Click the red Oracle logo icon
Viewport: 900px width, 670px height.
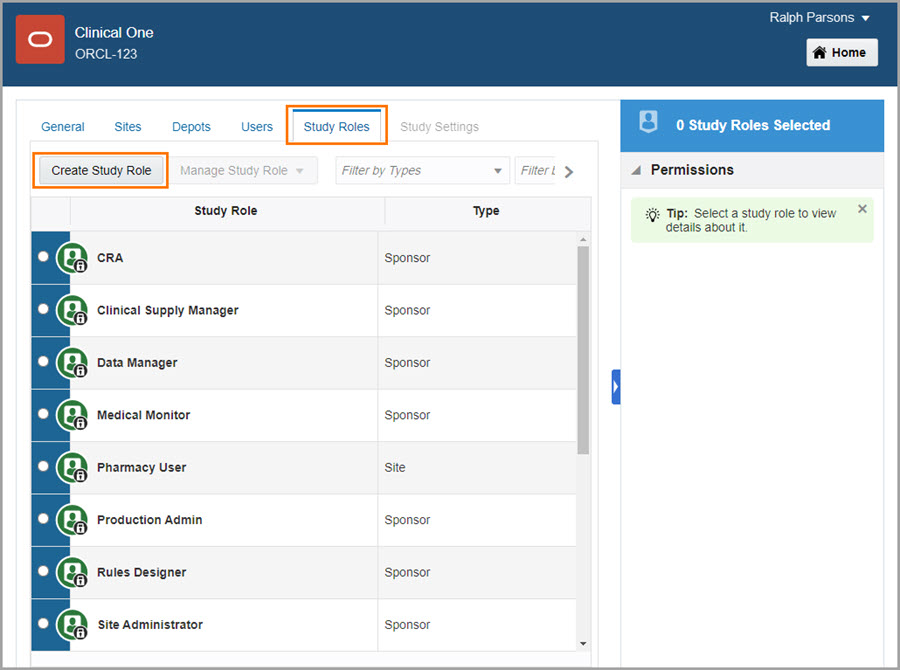pyautogui.click(x=41, y=40)
